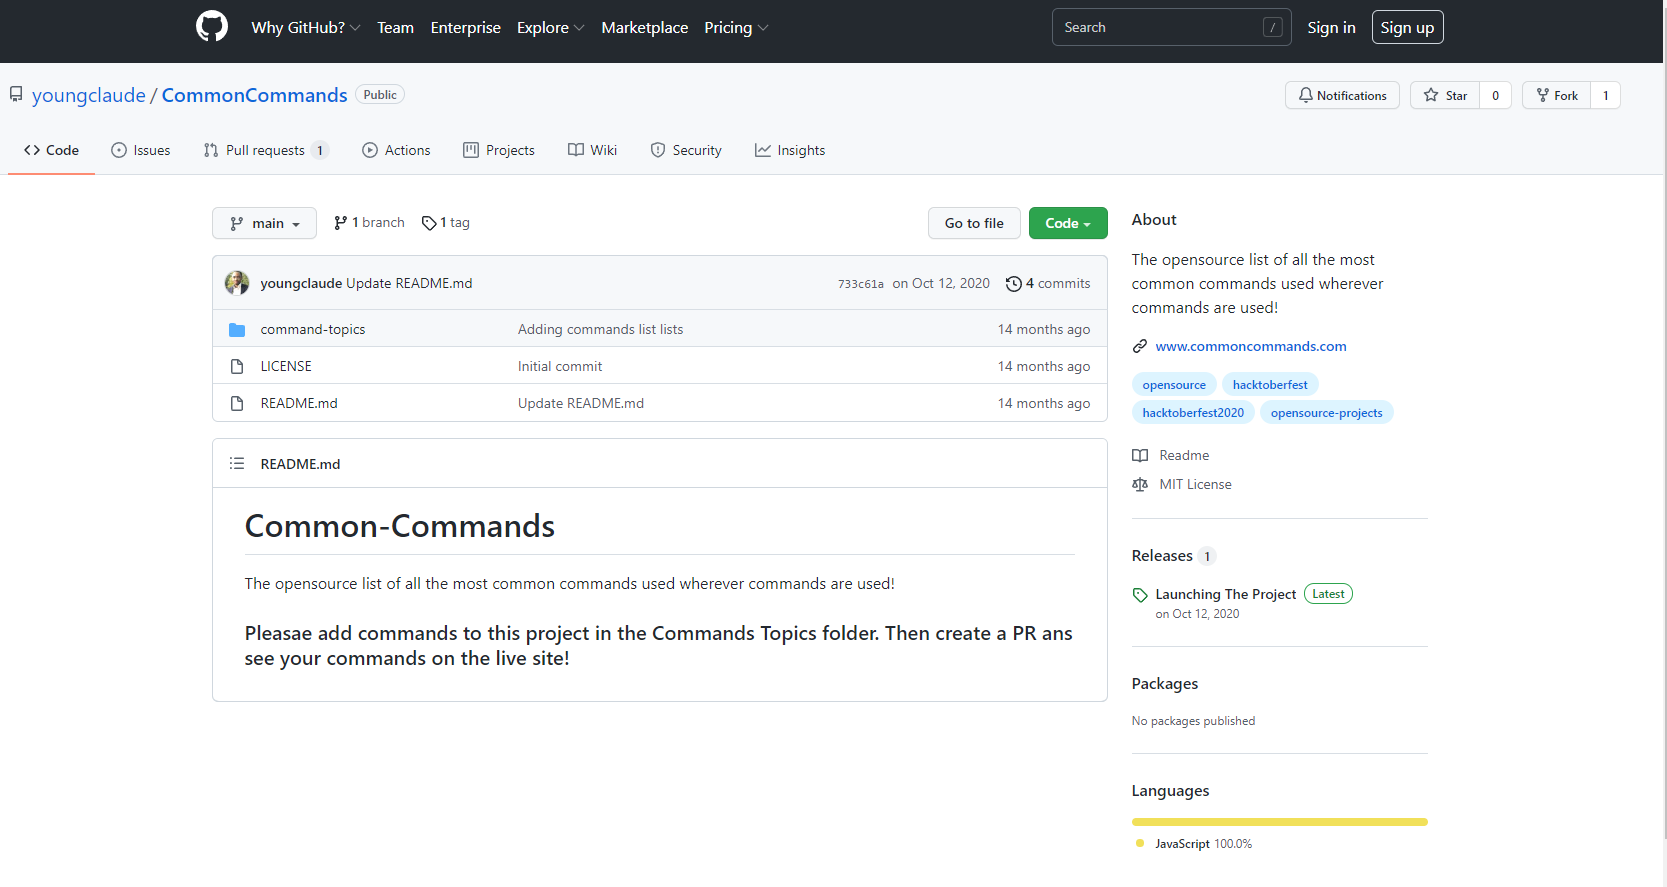This screenshot has width=1667, height=887.
Task: Open the README table of contents list icon
Action: [237, 464]
